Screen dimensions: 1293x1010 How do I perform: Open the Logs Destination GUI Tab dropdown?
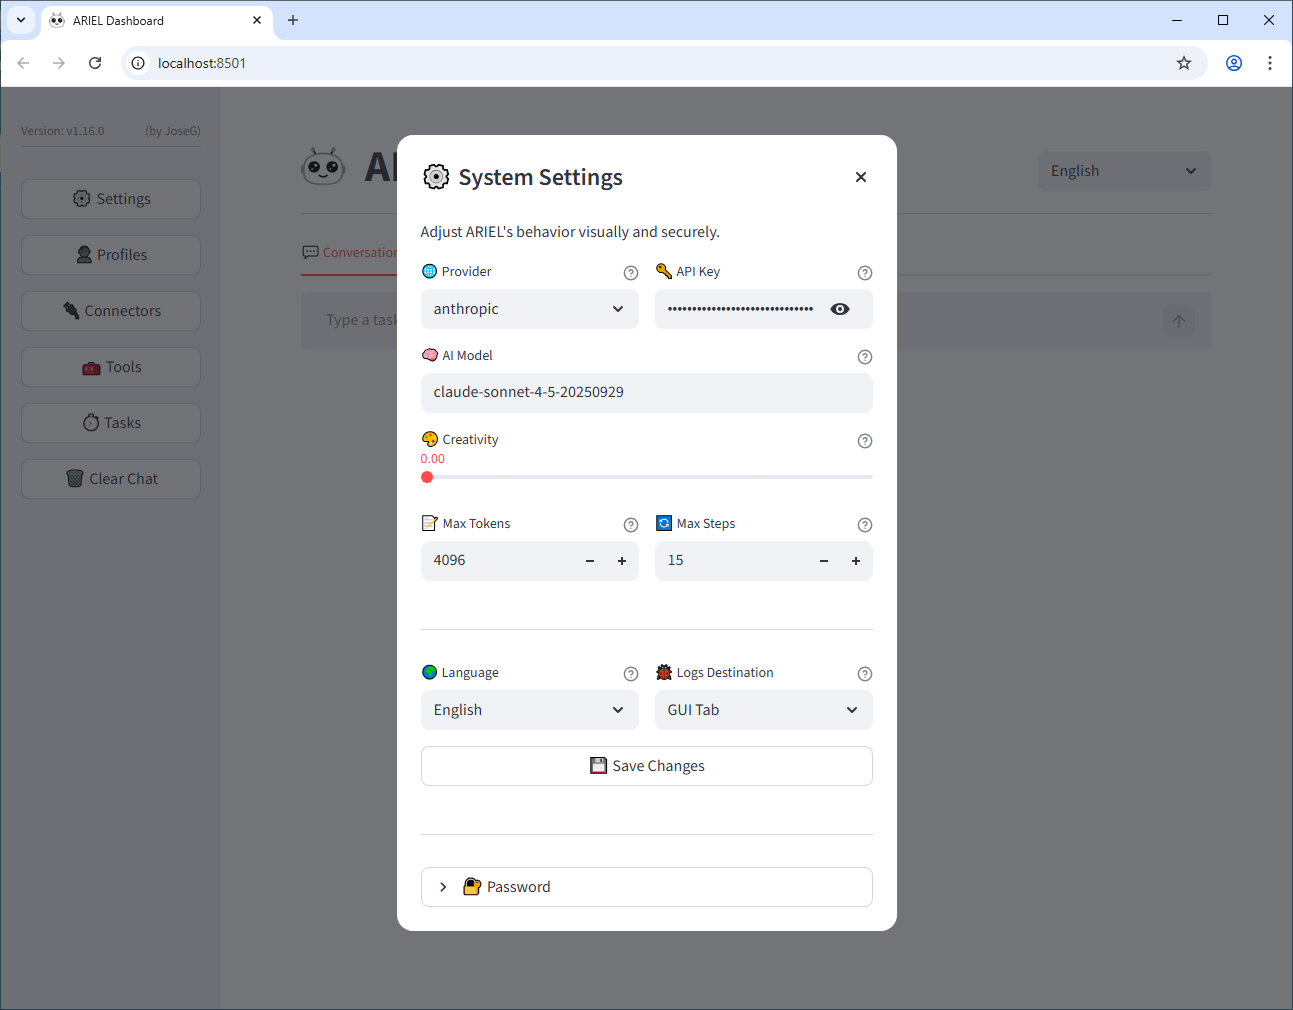pos(763,710)
